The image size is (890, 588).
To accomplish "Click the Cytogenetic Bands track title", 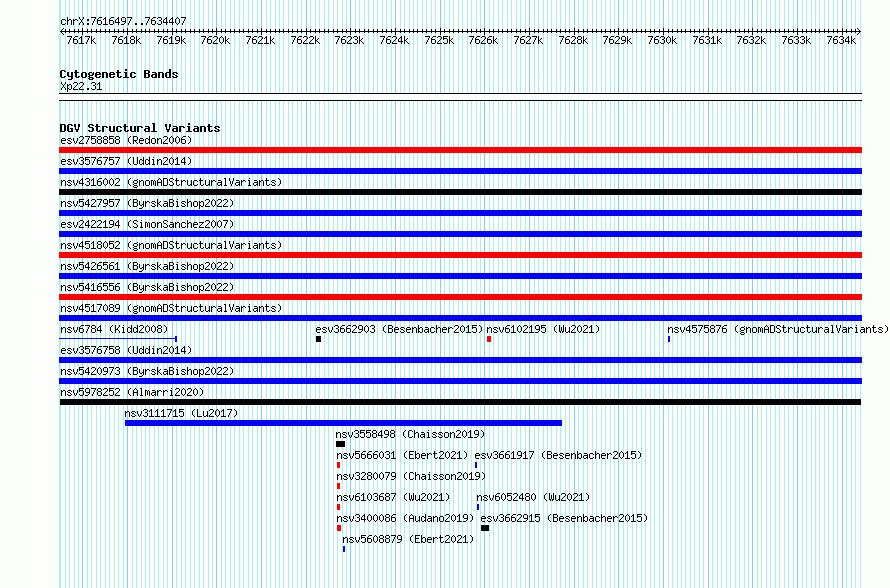I will coord(119,74).
